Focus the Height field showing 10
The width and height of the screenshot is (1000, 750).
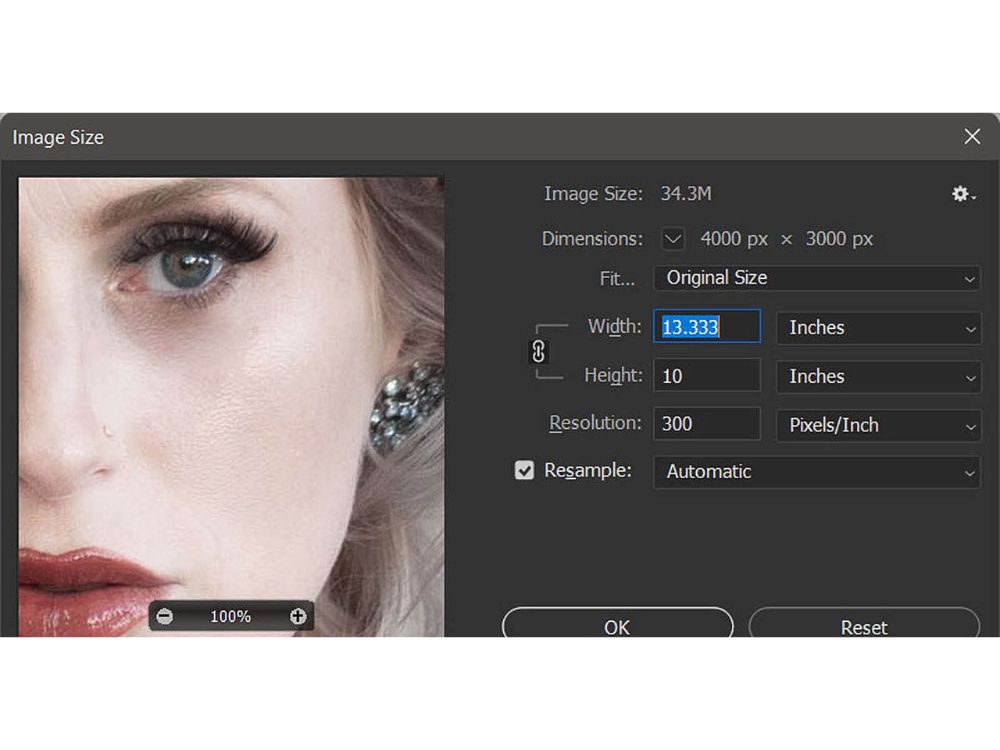(707, 376)
